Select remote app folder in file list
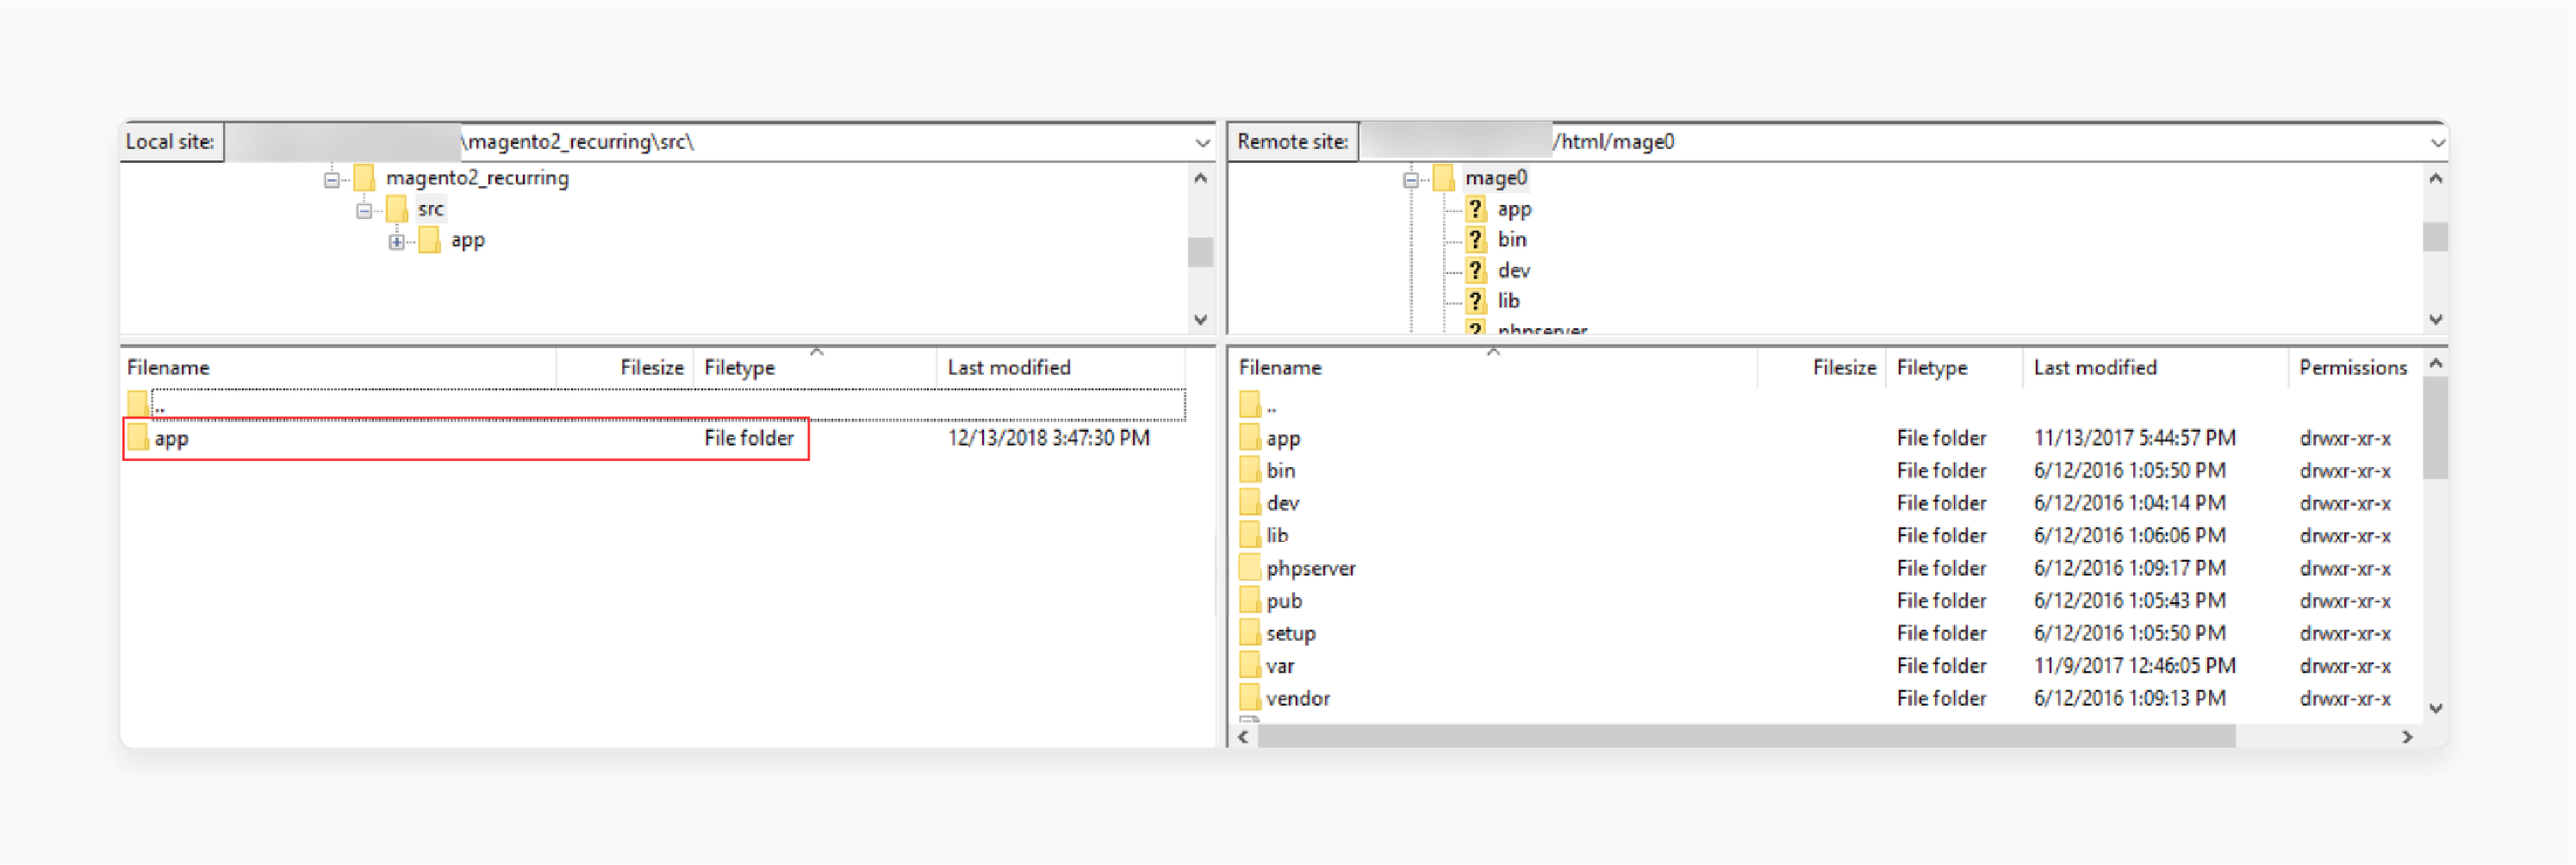 pos(1828,438)
